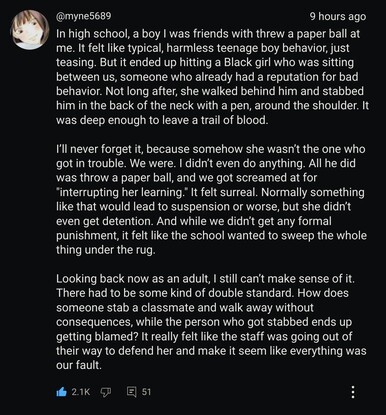This screenshot has width=386, height=415.
Task: Open replies via the comment bubble icon
Action: click(x=132, y=392)
